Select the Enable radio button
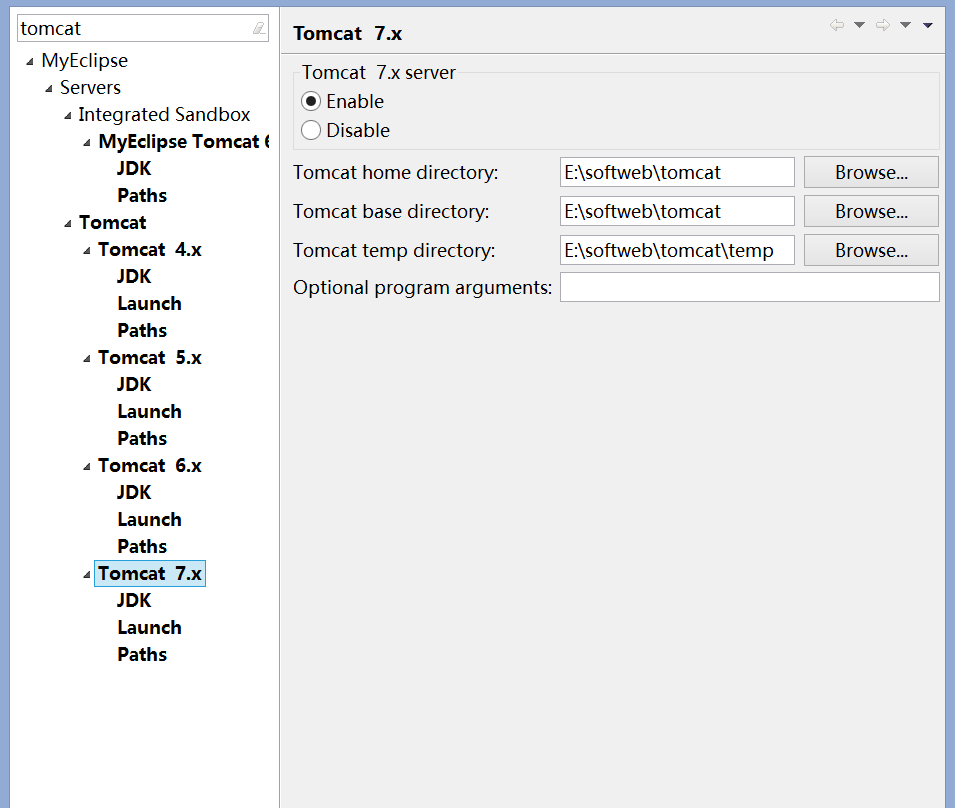The image size is (955, 808). tap(311, 101)
